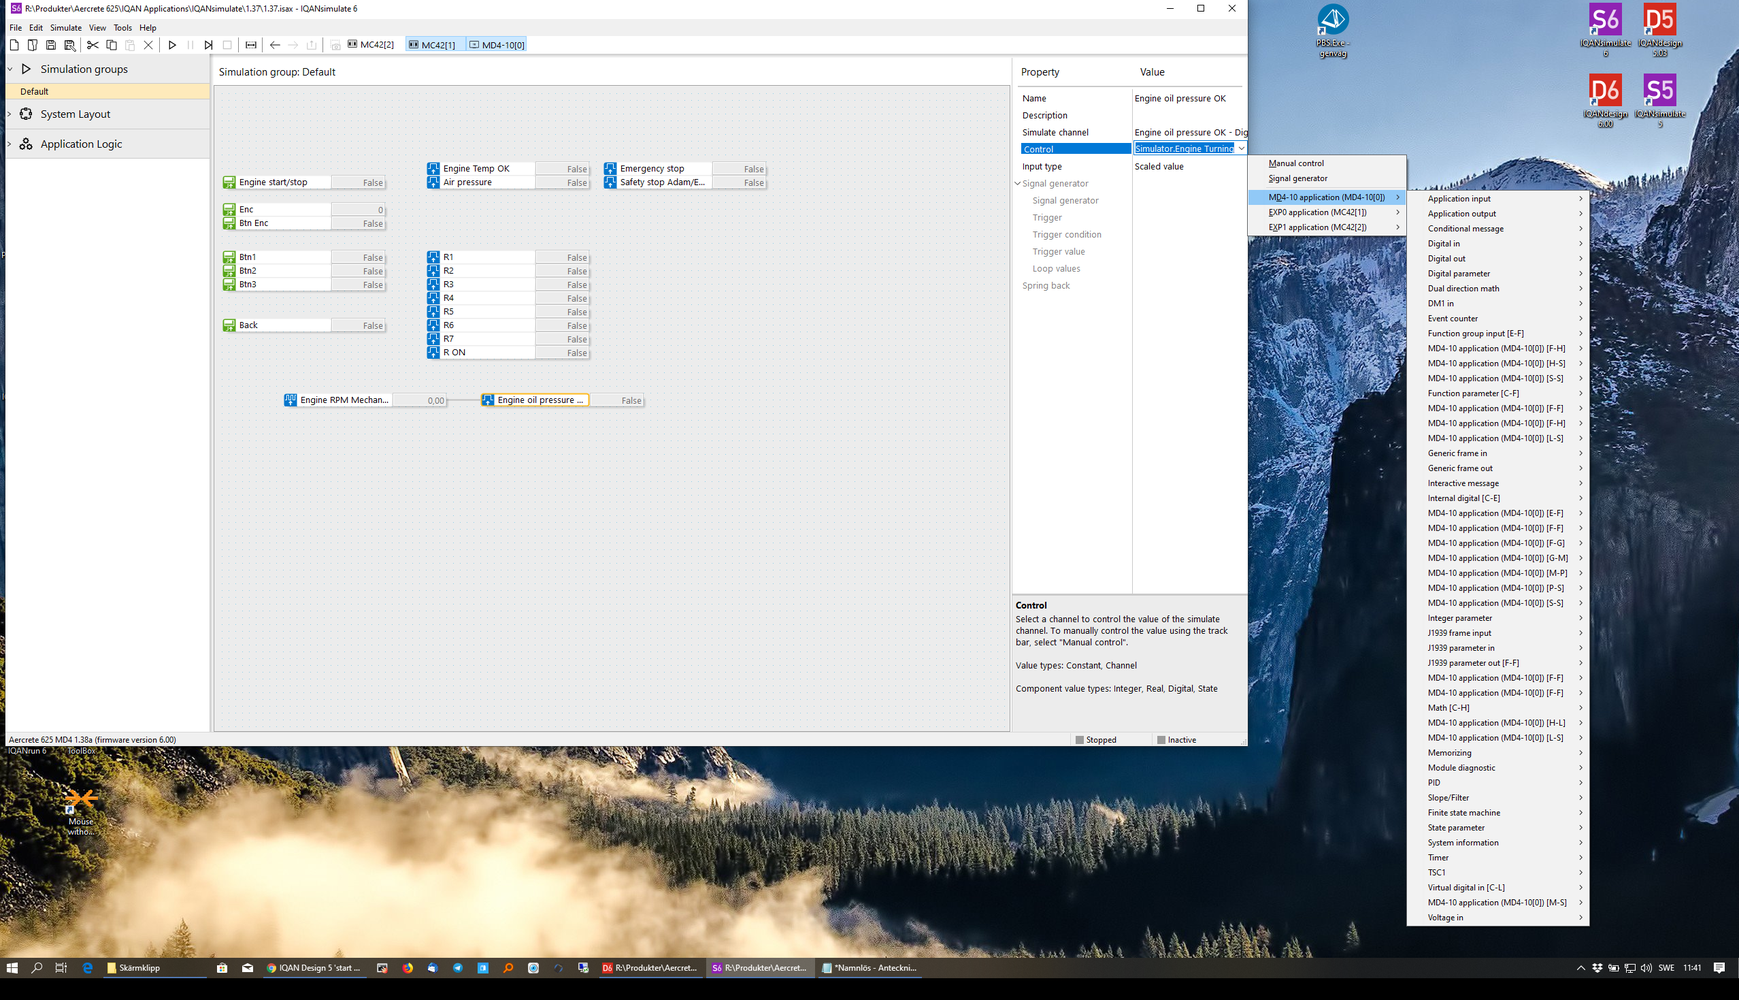Open the Digital in submenu
The width and height of the screenshot is (1739, 1000).
[x=1498, y=244]
